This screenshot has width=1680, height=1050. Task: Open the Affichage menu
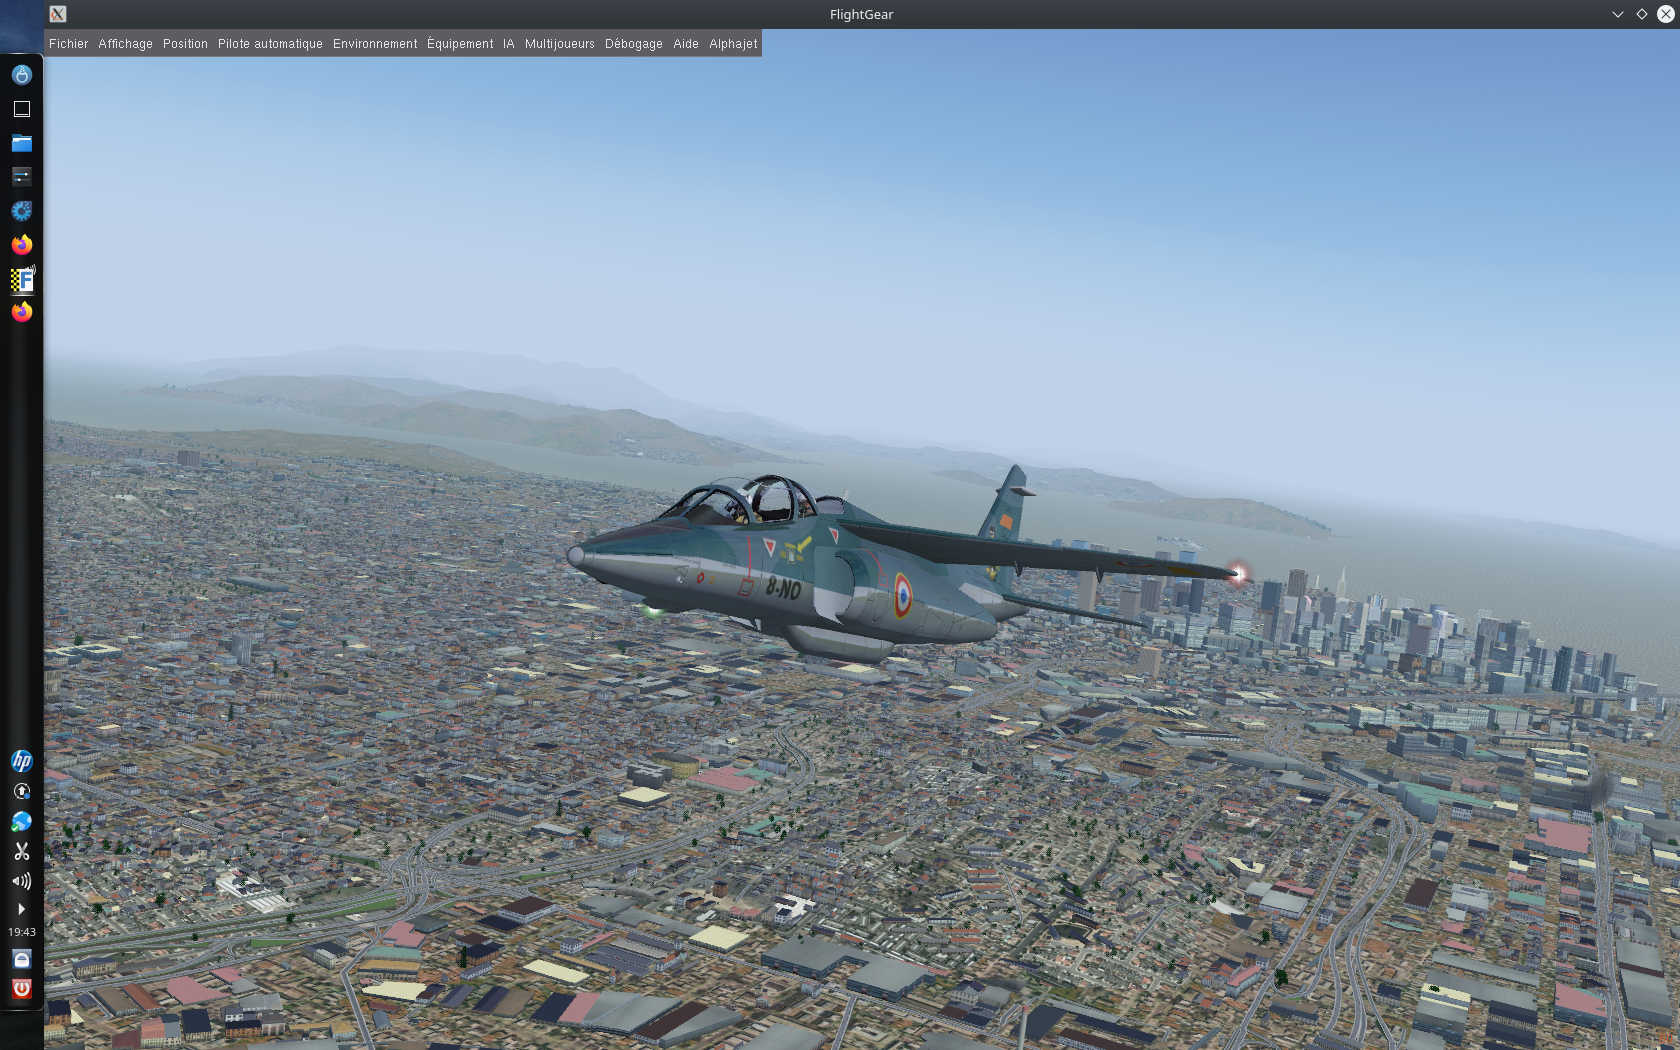(125, 44)
